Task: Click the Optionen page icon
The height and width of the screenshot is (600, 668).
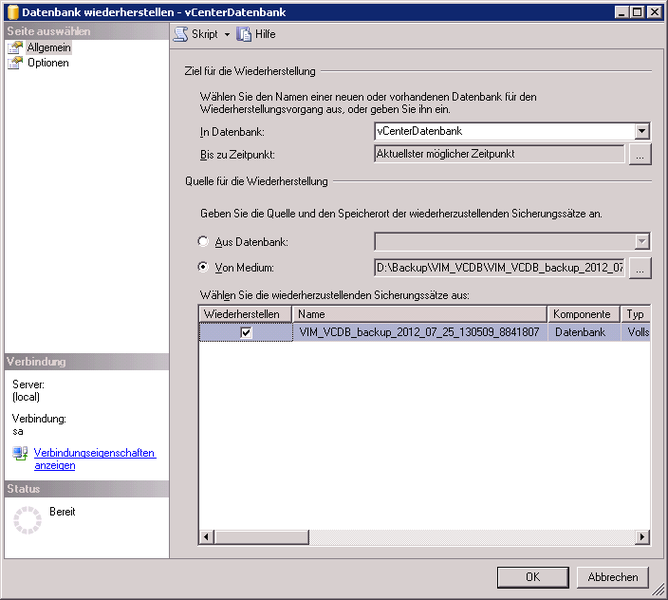Action: tap(15, 63)
